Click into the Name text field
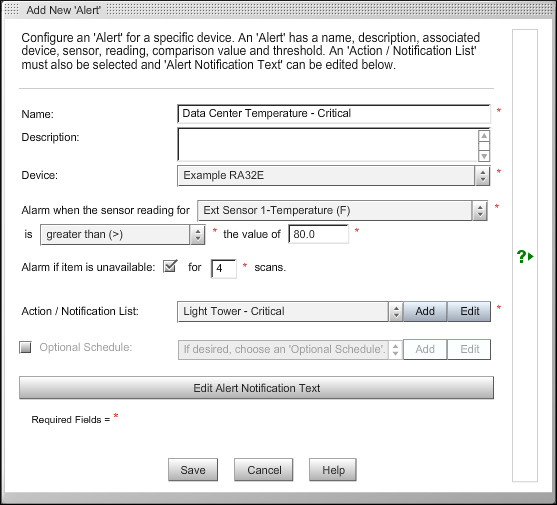 pos(334,114)
